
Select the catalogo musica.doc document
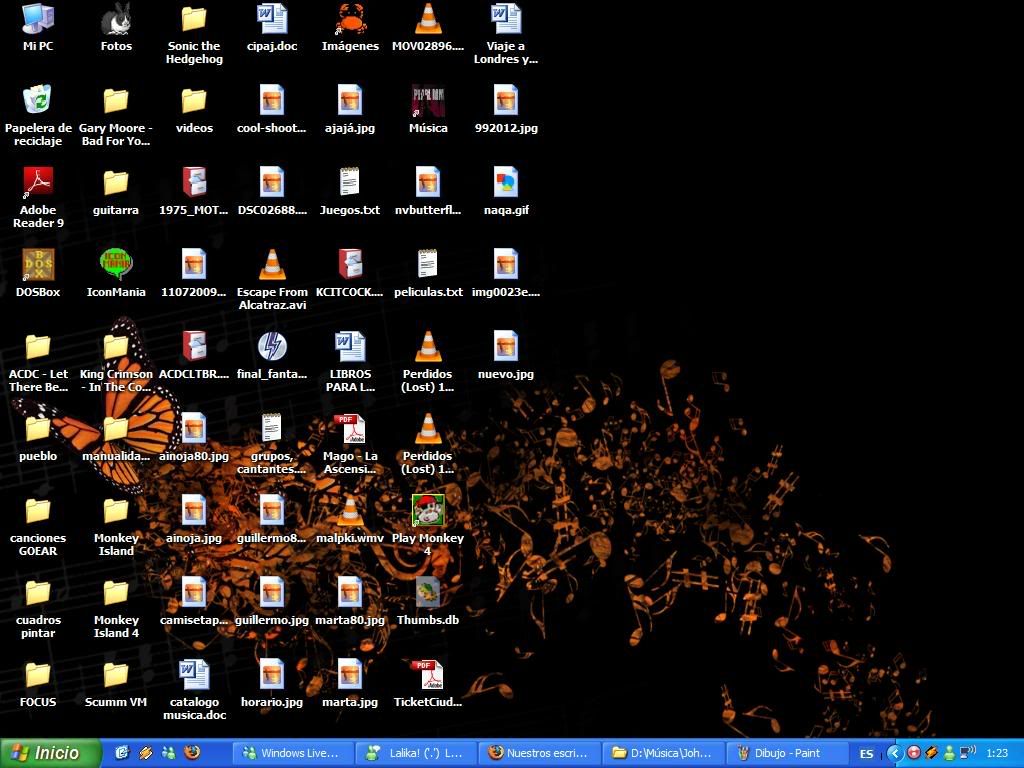tap(194, 675)
